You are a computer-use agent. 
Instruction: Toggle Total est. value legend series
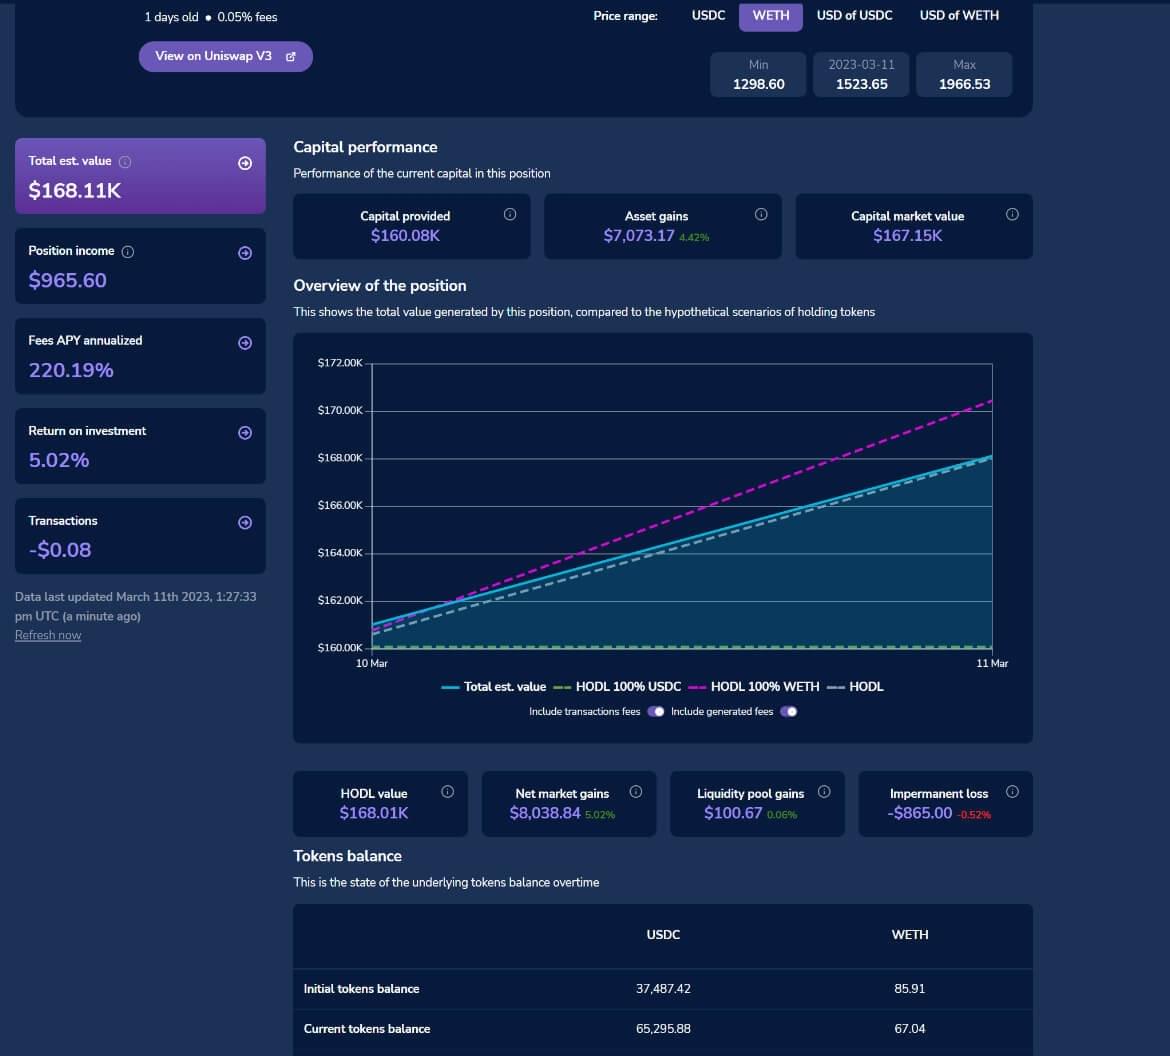click(x=493, y=687)
